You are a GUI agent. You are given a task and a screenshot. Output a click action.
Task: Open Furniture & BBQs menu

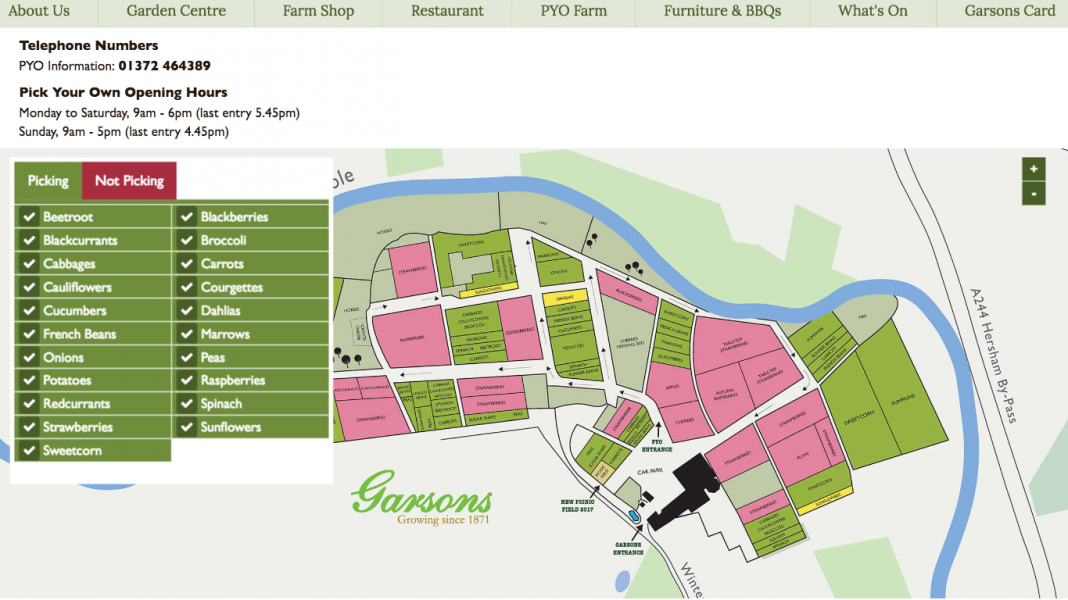723,11
